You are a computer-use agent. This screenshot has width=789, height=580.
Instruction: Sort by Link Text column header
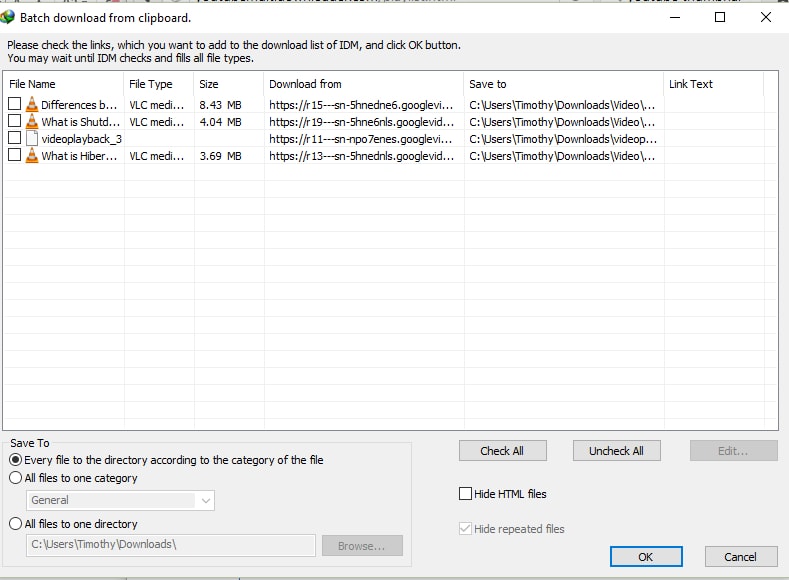point(714,84)
